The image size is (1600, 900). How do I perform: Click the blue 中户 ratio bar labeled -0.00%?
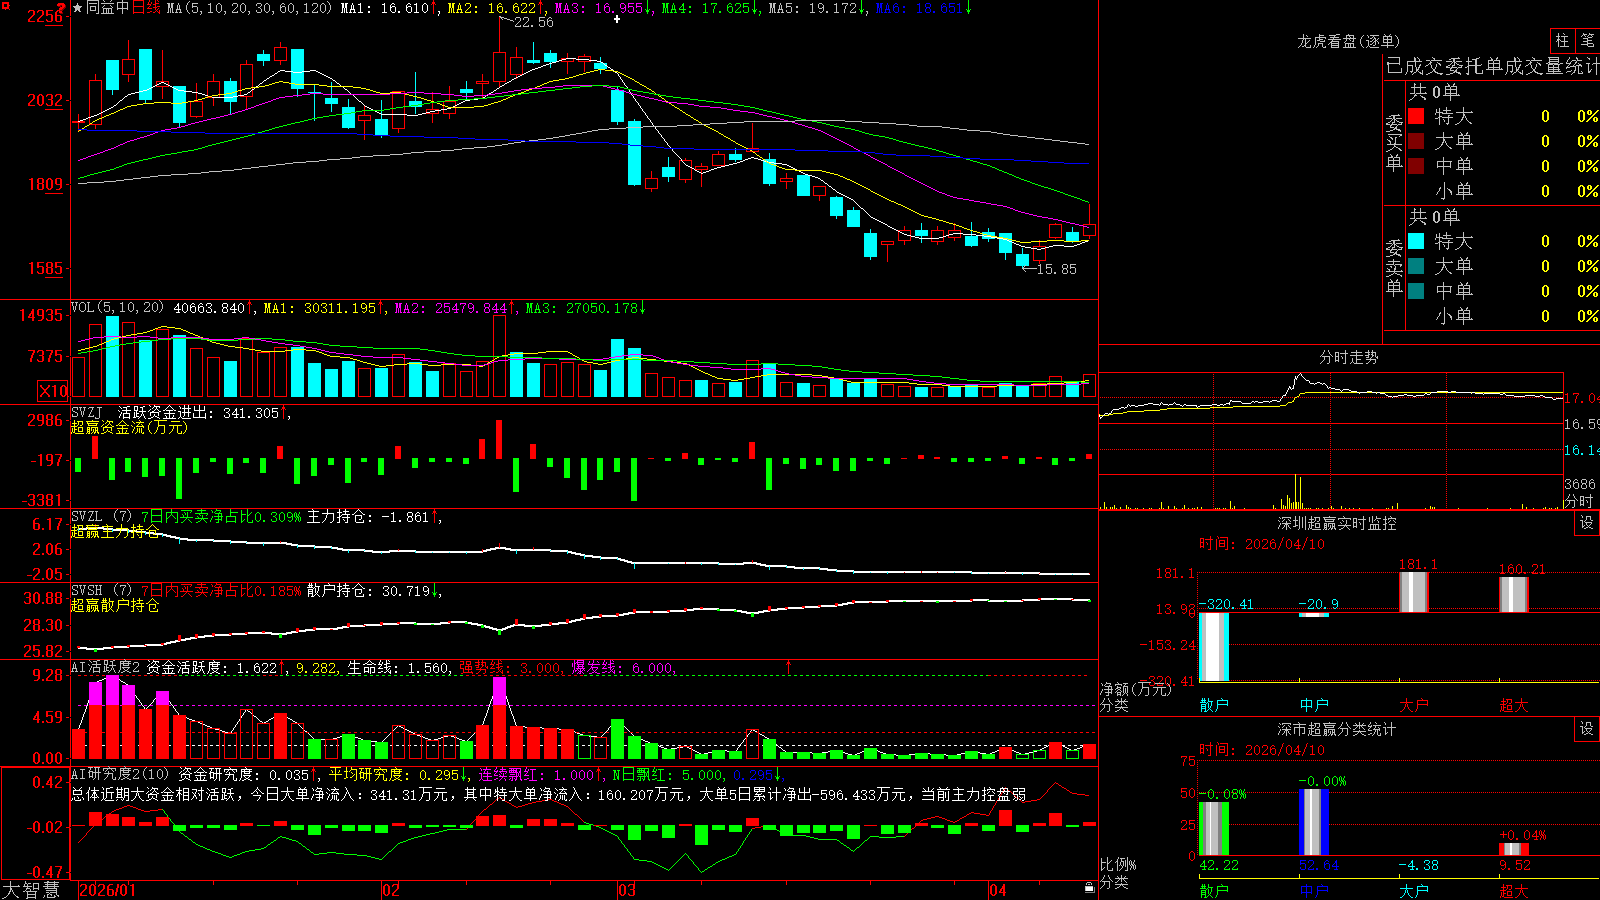(x=1314, y=822)
